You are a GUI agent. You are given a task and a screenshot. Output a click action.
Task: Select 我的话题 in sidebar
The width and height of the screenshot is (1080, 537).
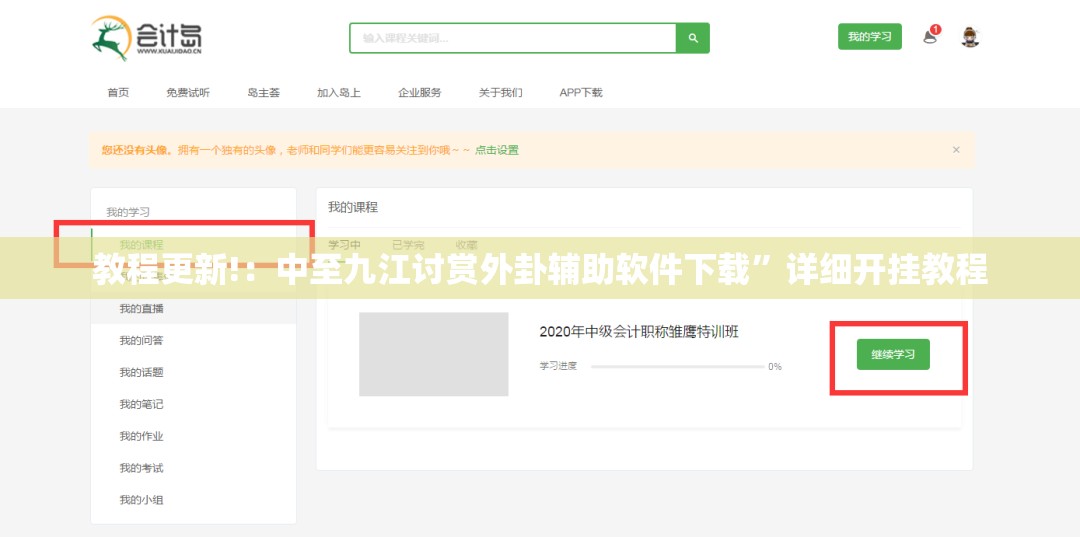141,372
